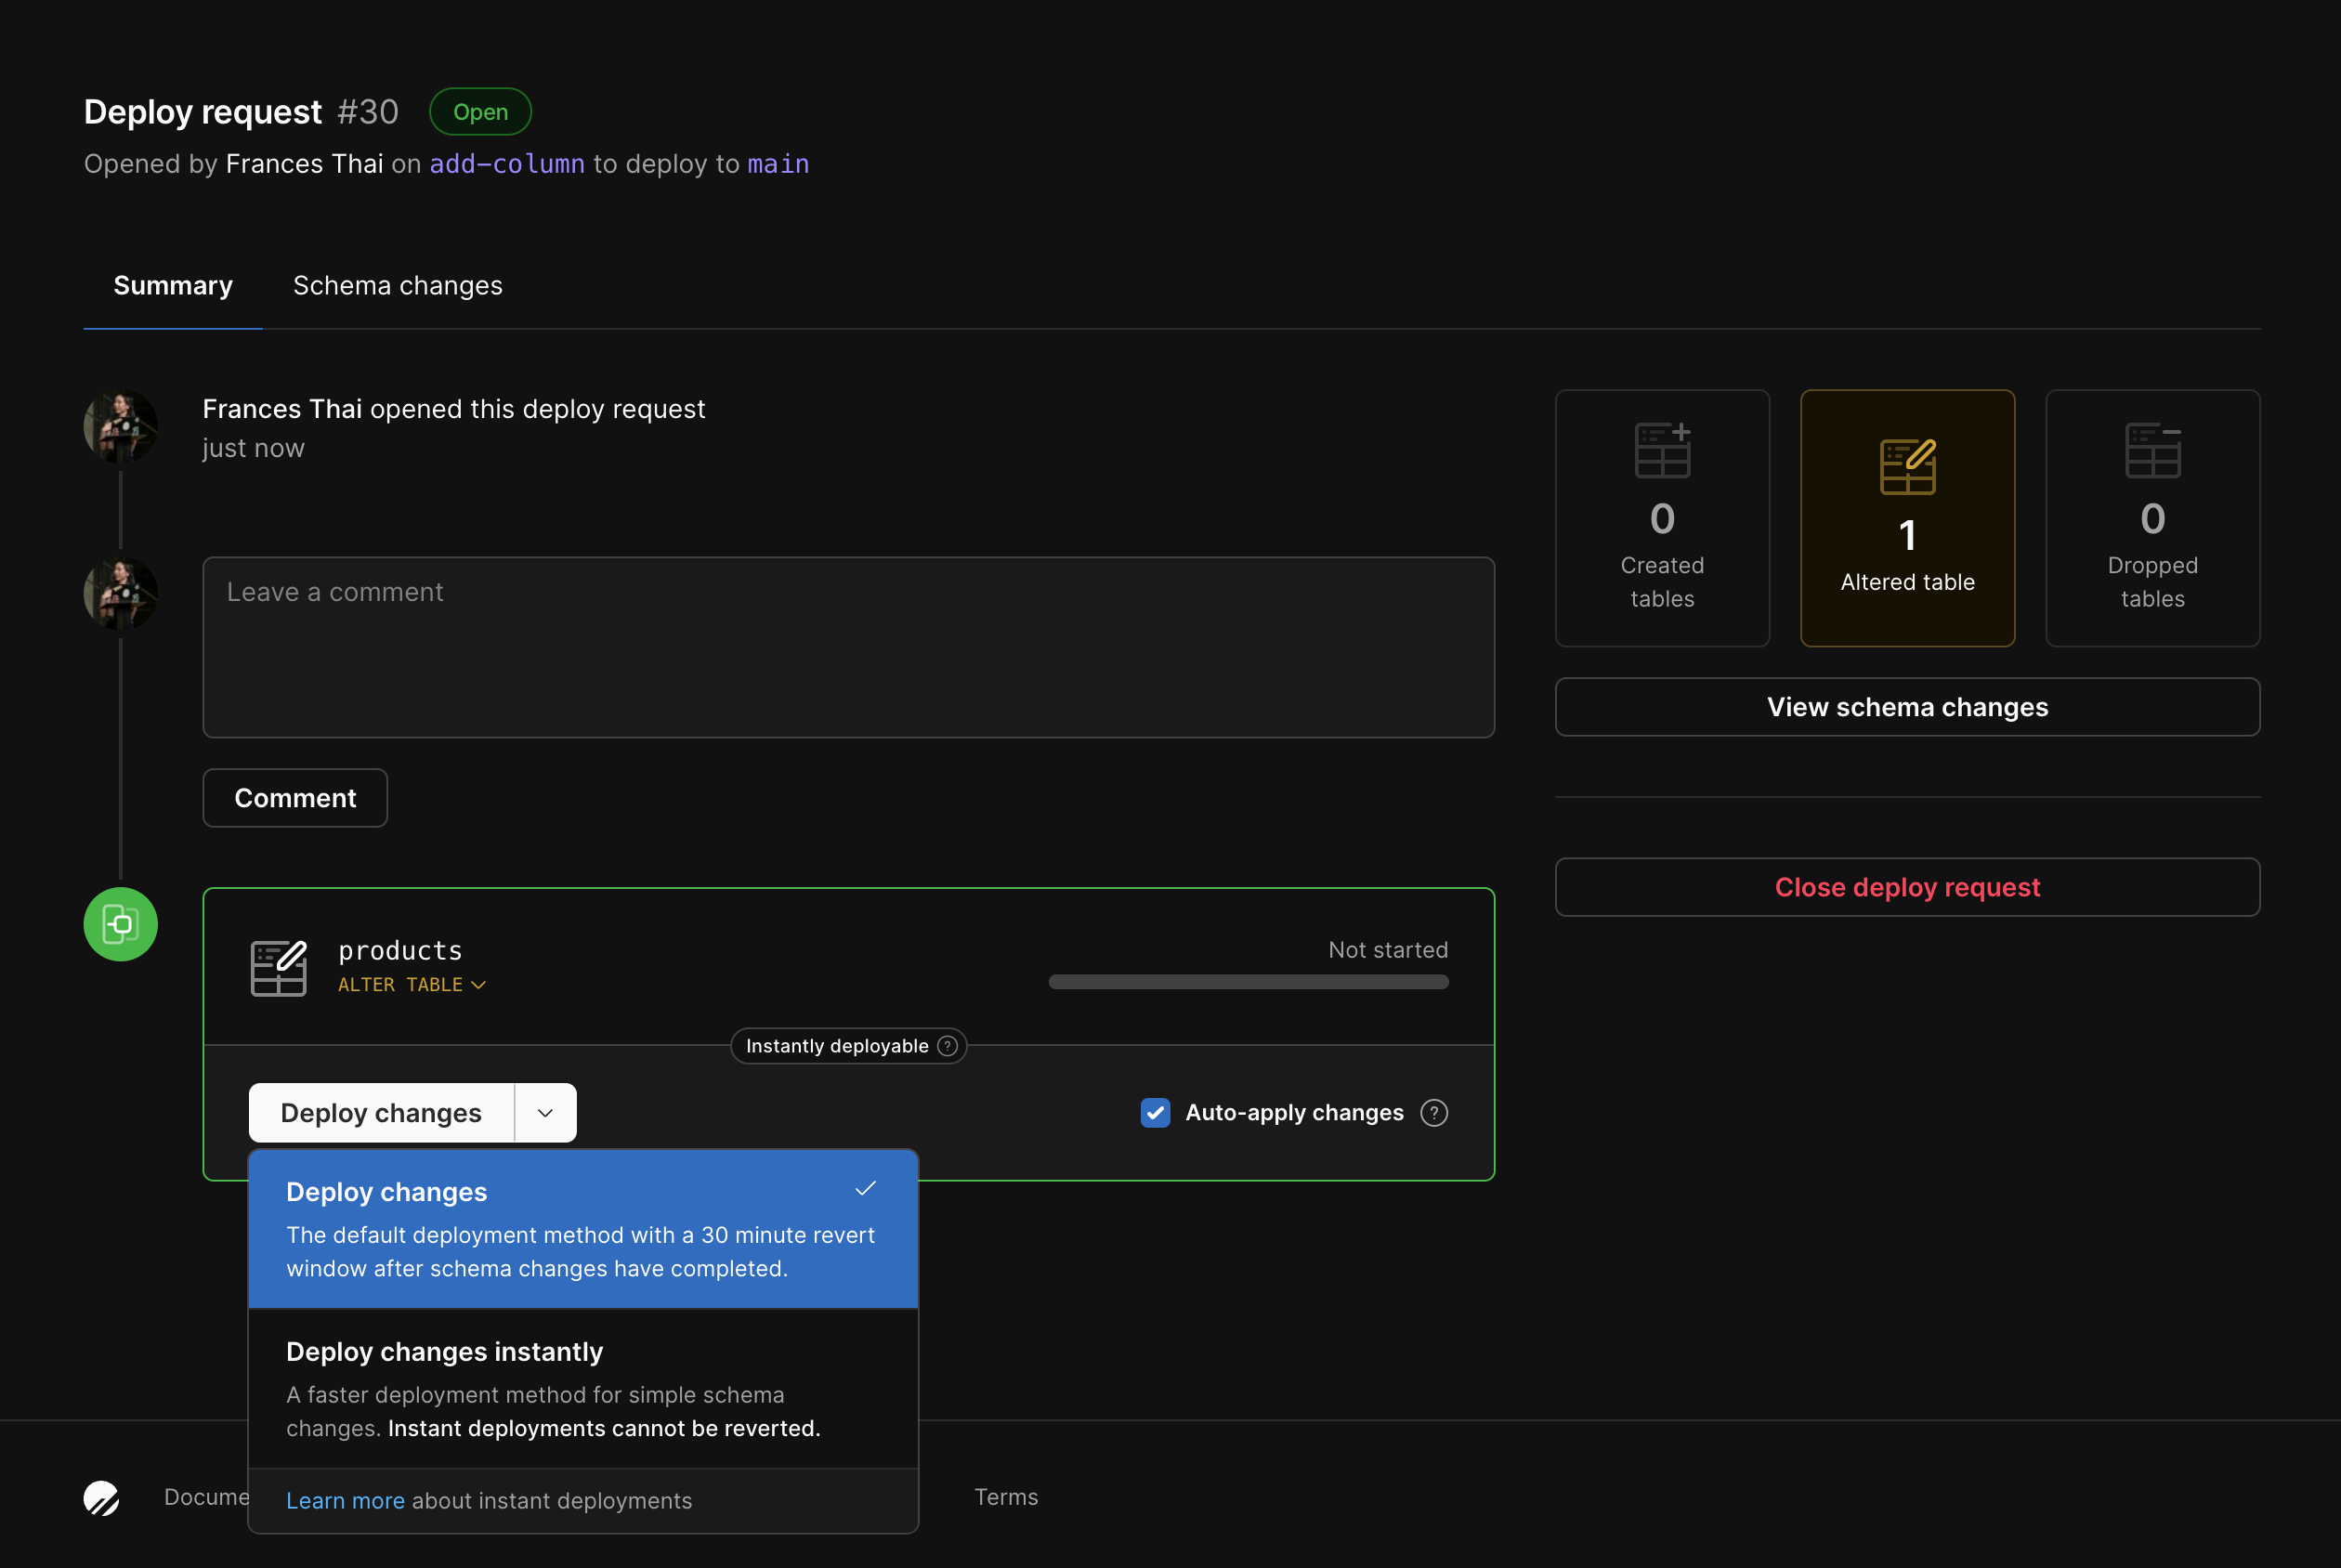Click the green deploy icon in the timeline
Viewport: 2341px width, 1568px height.
click(x=120, y=923)
